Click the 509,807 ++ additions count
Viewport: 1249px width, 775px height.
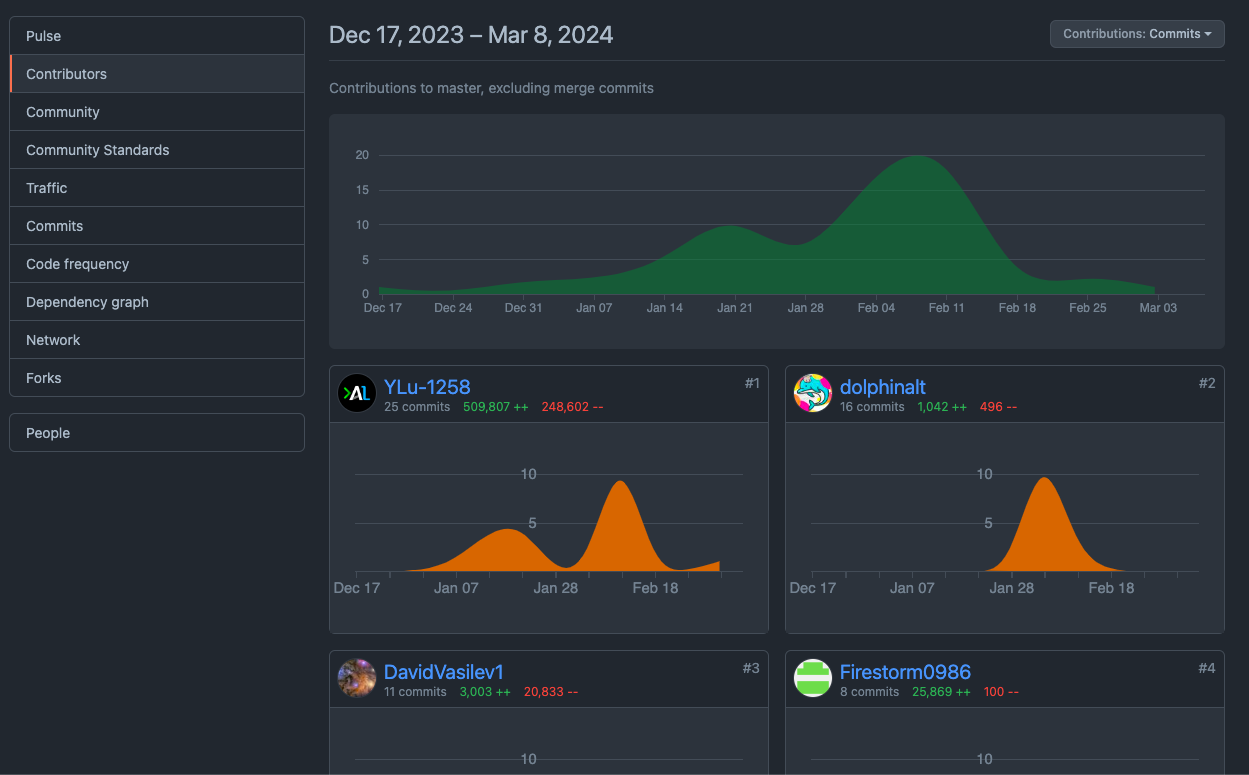[495, 407]
